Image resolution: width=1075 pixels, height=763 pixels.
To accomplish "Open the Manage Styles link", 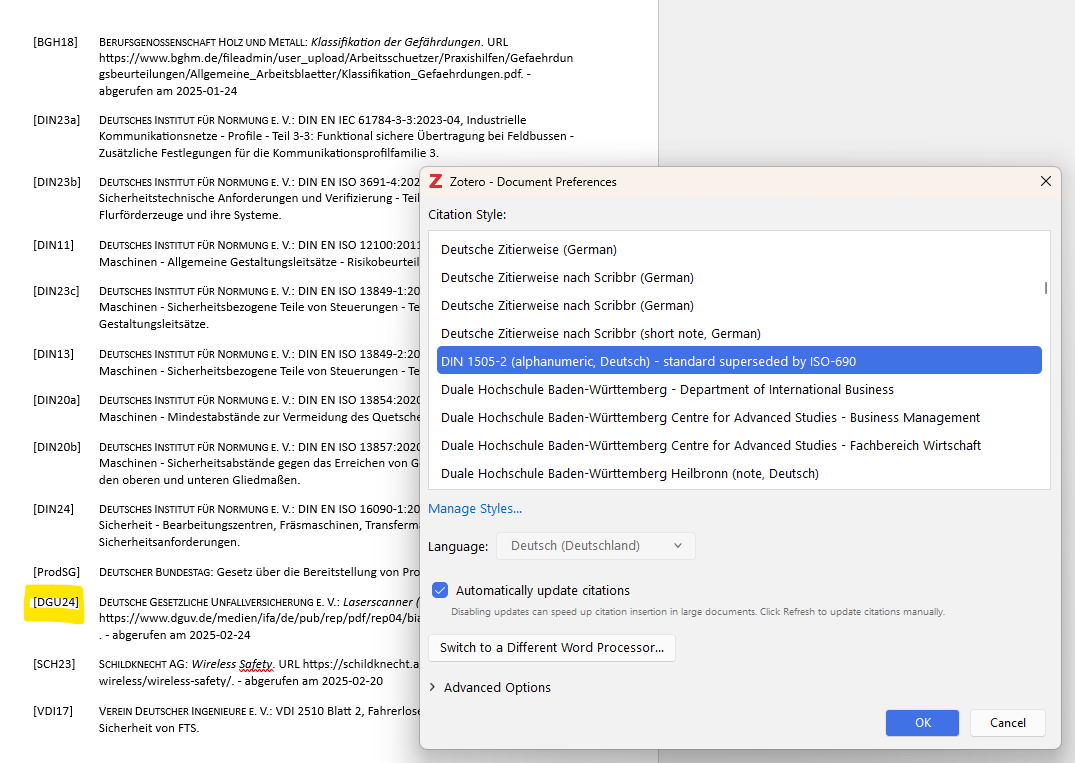I will click(x=474, y=509).
